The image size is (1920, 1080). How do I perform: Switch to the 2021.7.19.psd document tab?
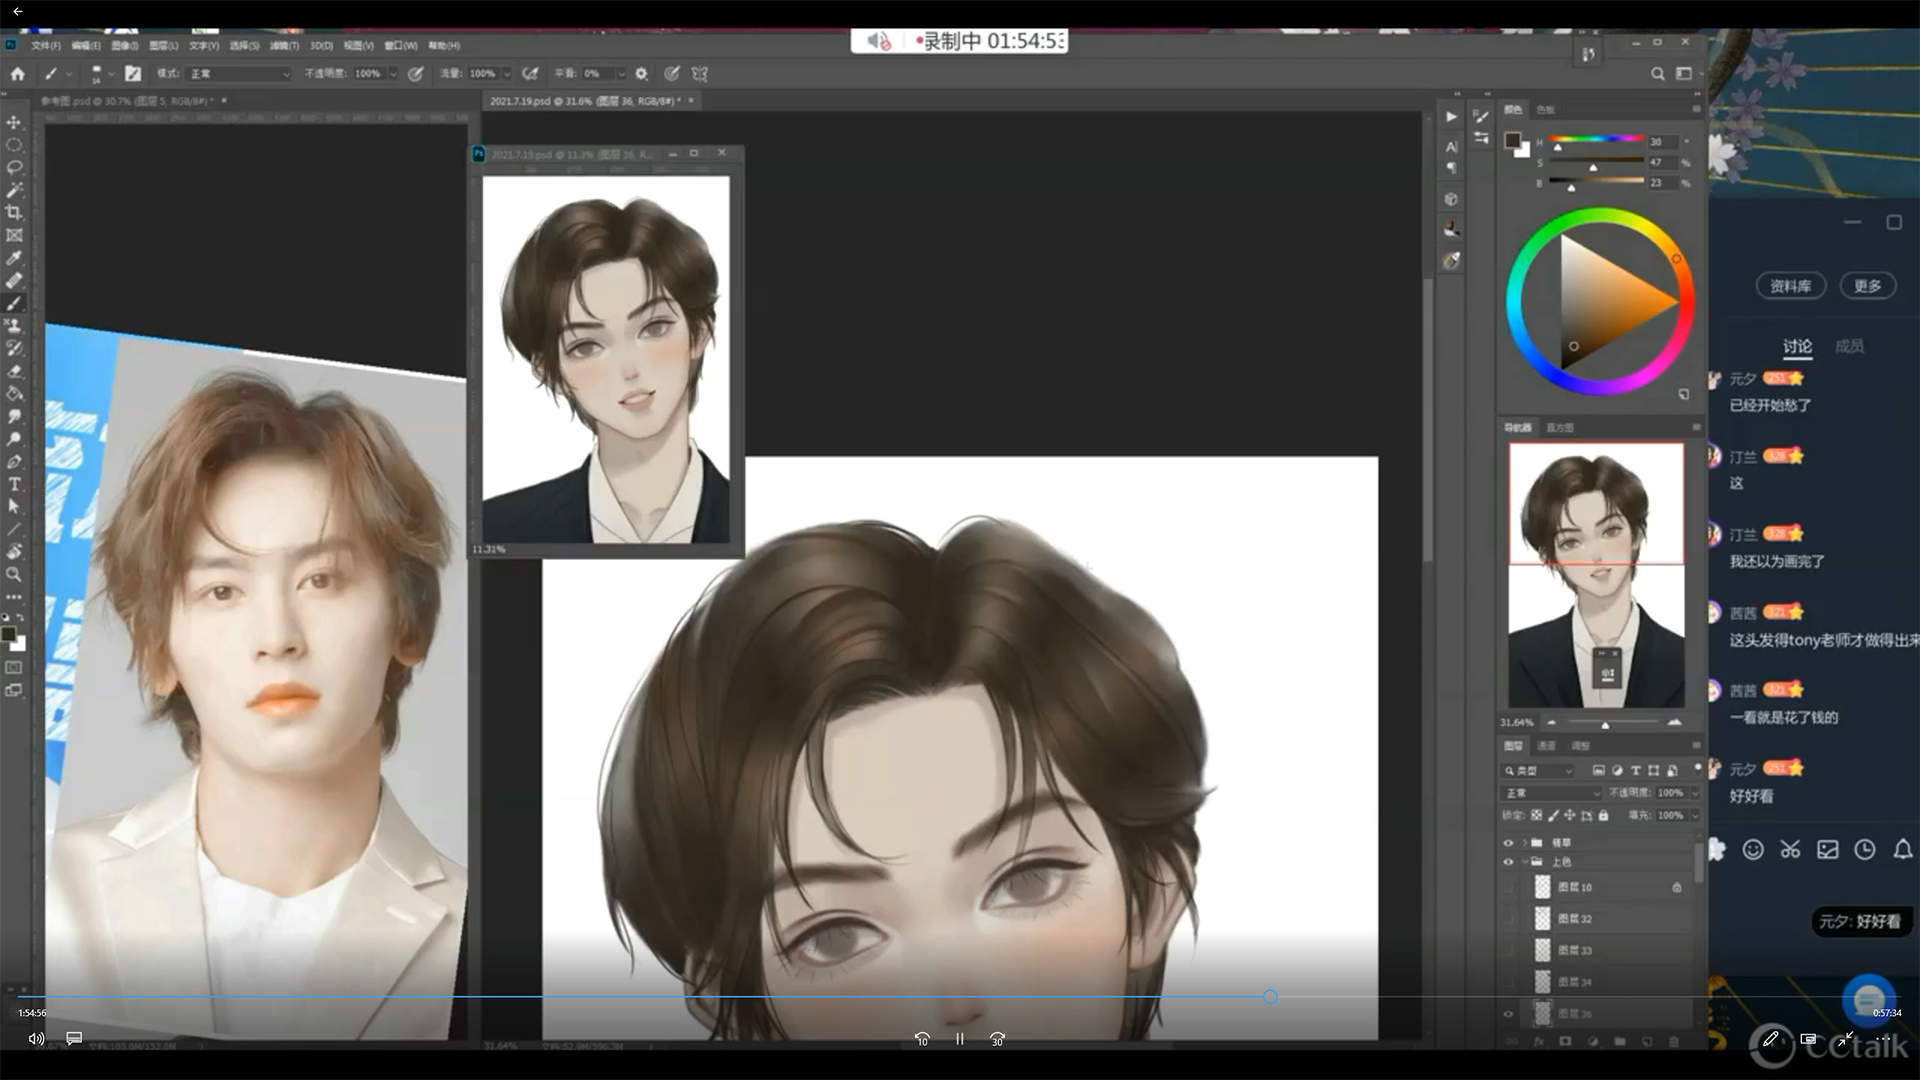tap(583, 101)
